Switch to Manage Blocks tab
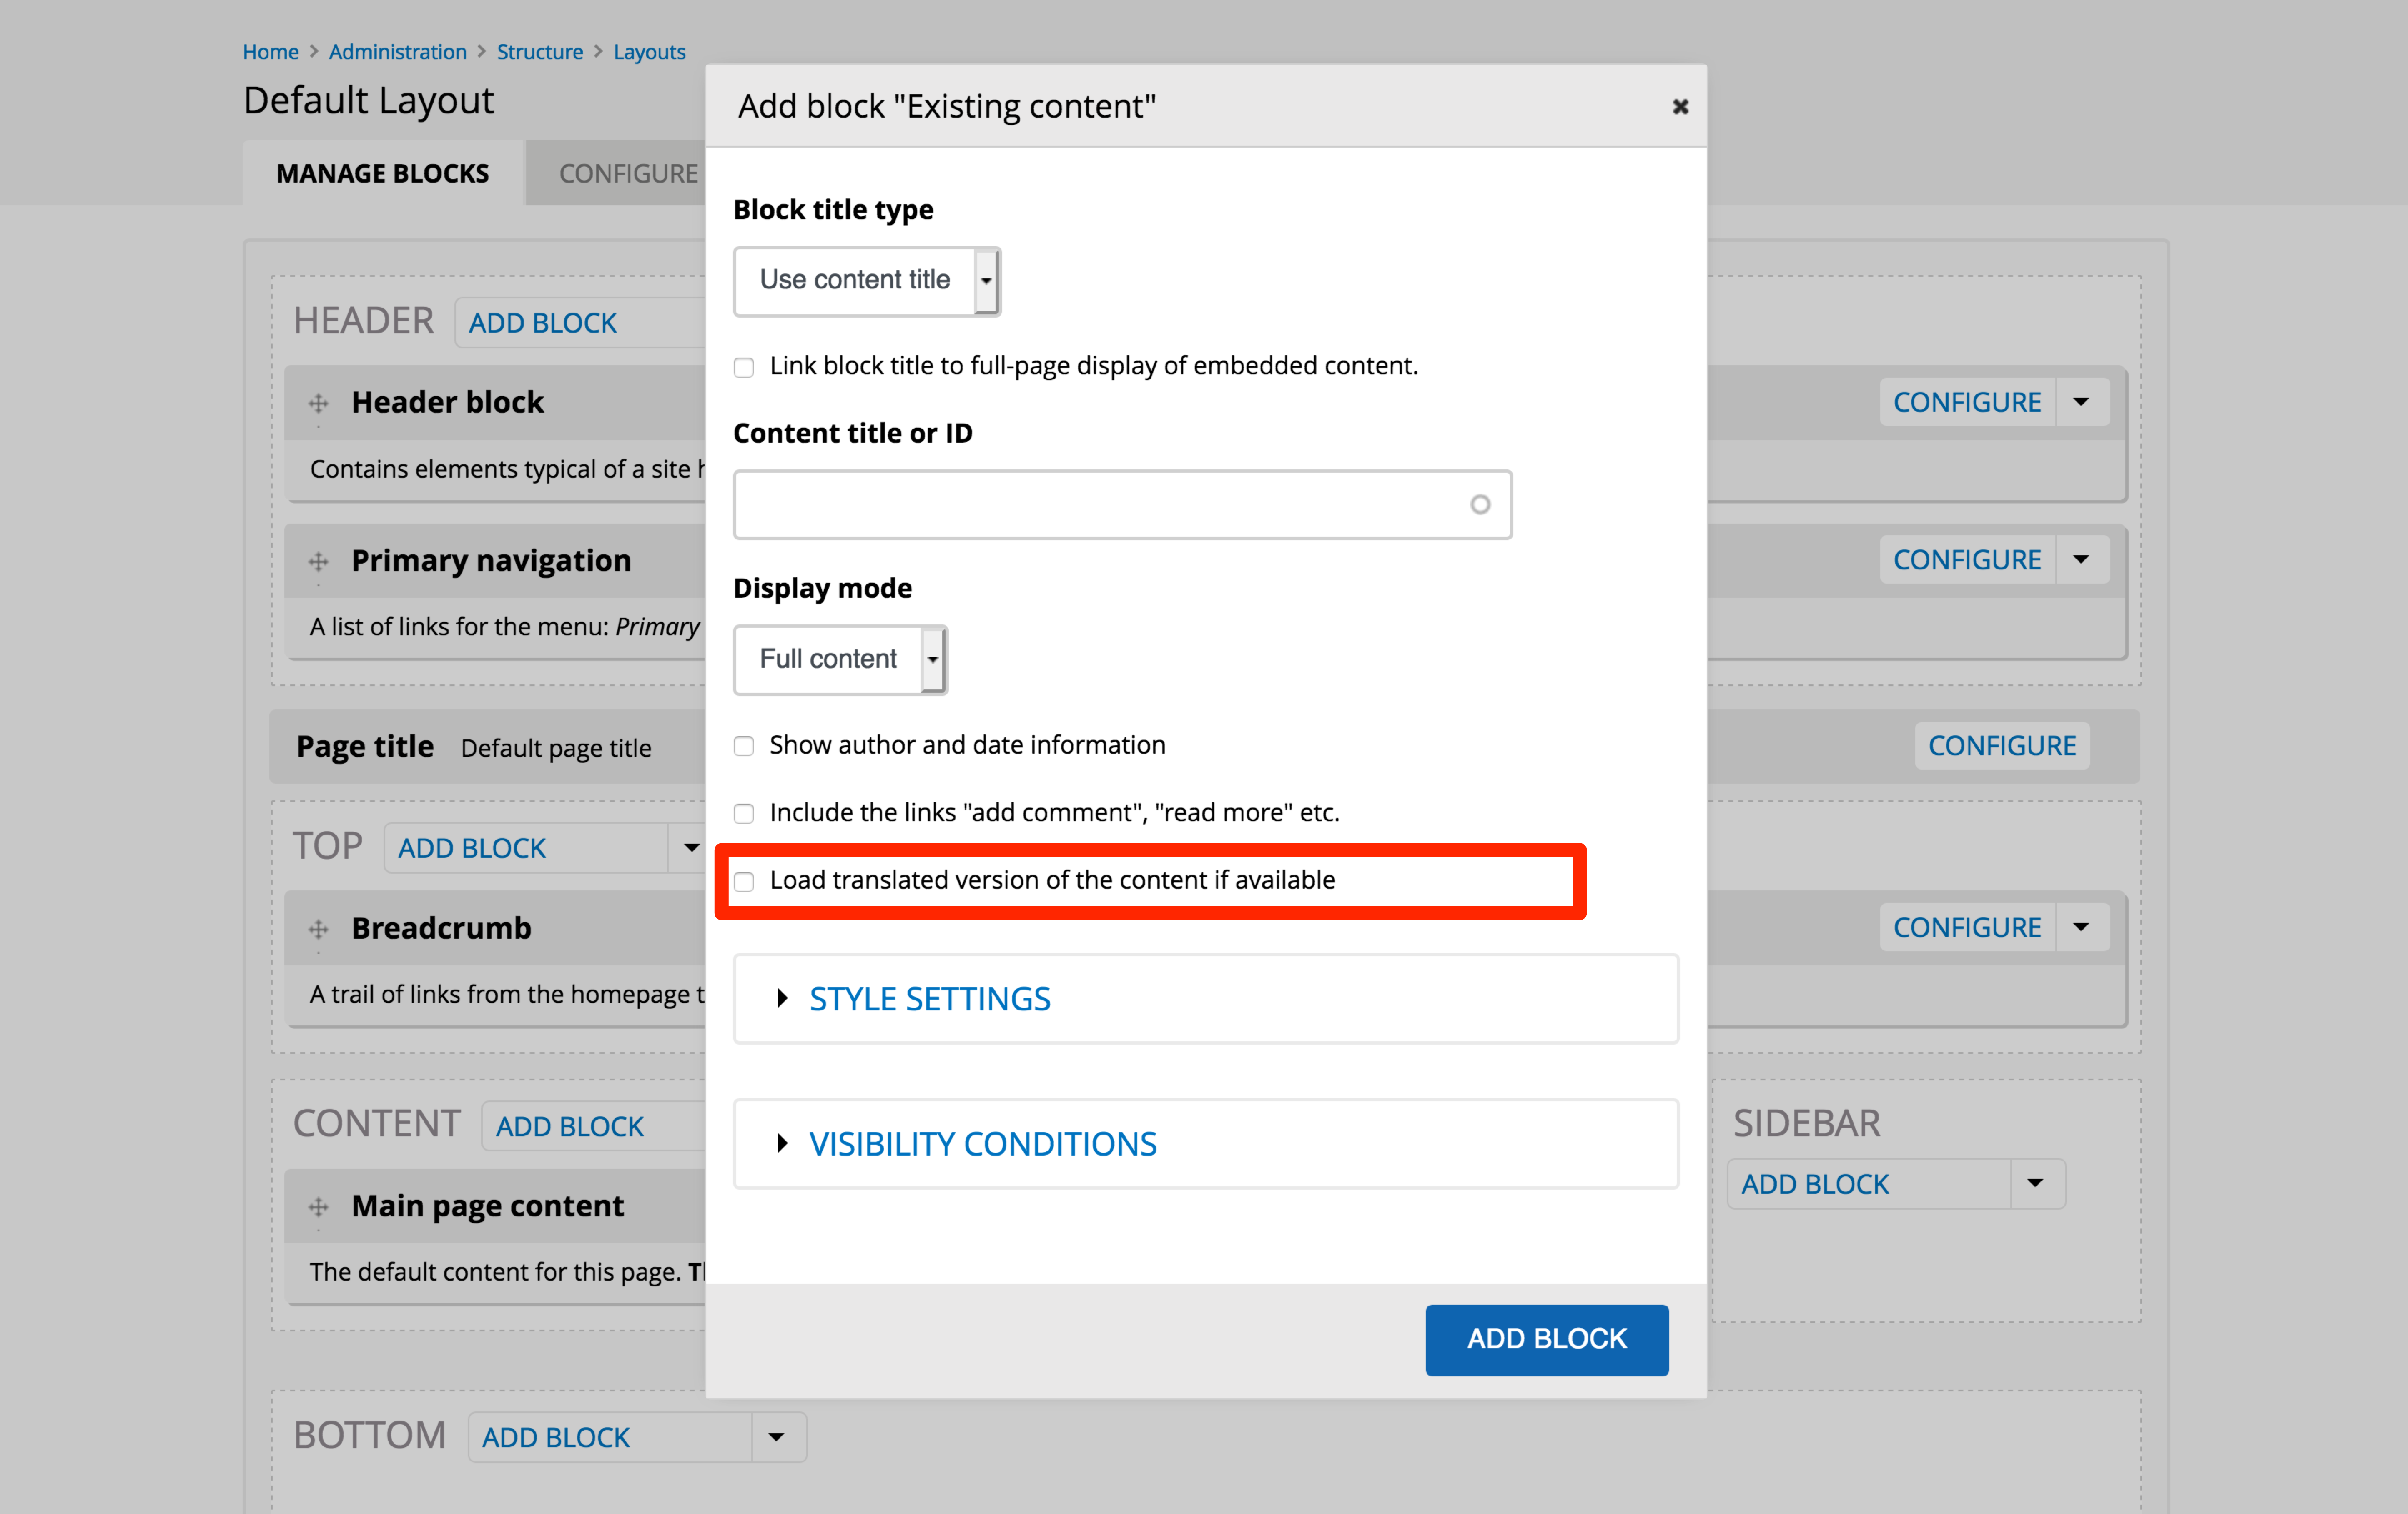Viewport: 2408px width, 1514px height. click(383, 173)
